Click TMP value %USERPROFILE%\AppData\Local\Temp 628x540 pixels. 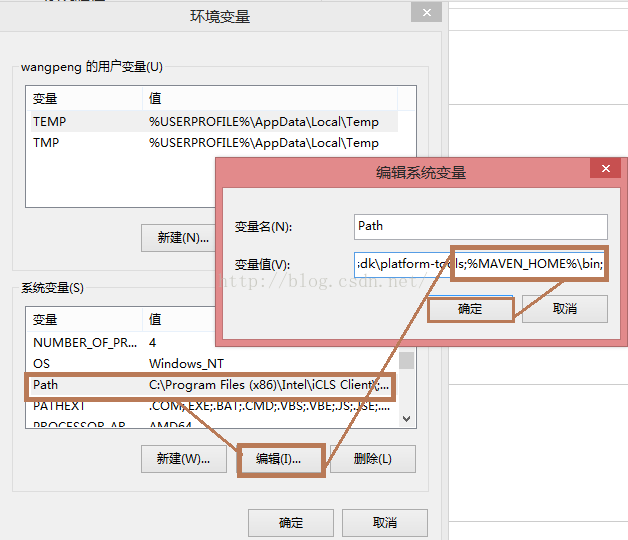[x=264, y=143]
